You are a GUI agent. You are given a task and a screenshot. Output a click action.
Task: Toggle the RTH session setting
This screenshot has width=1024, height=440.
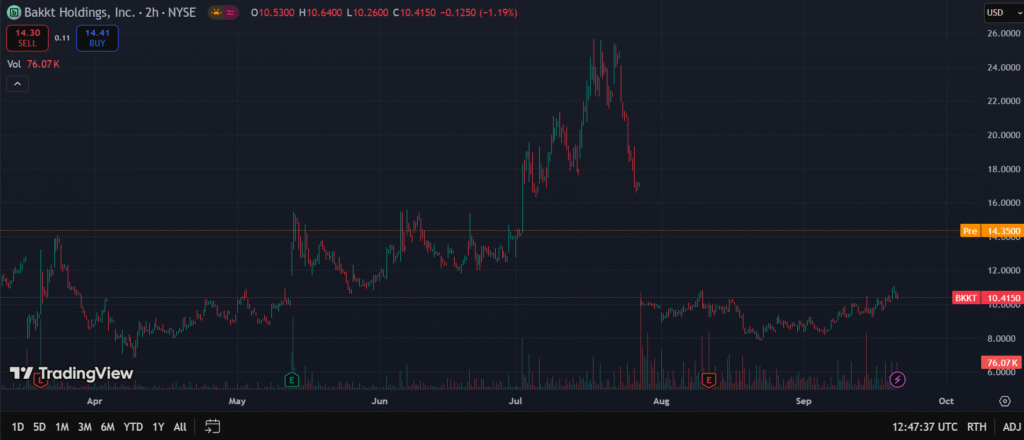tap(976, 427)
